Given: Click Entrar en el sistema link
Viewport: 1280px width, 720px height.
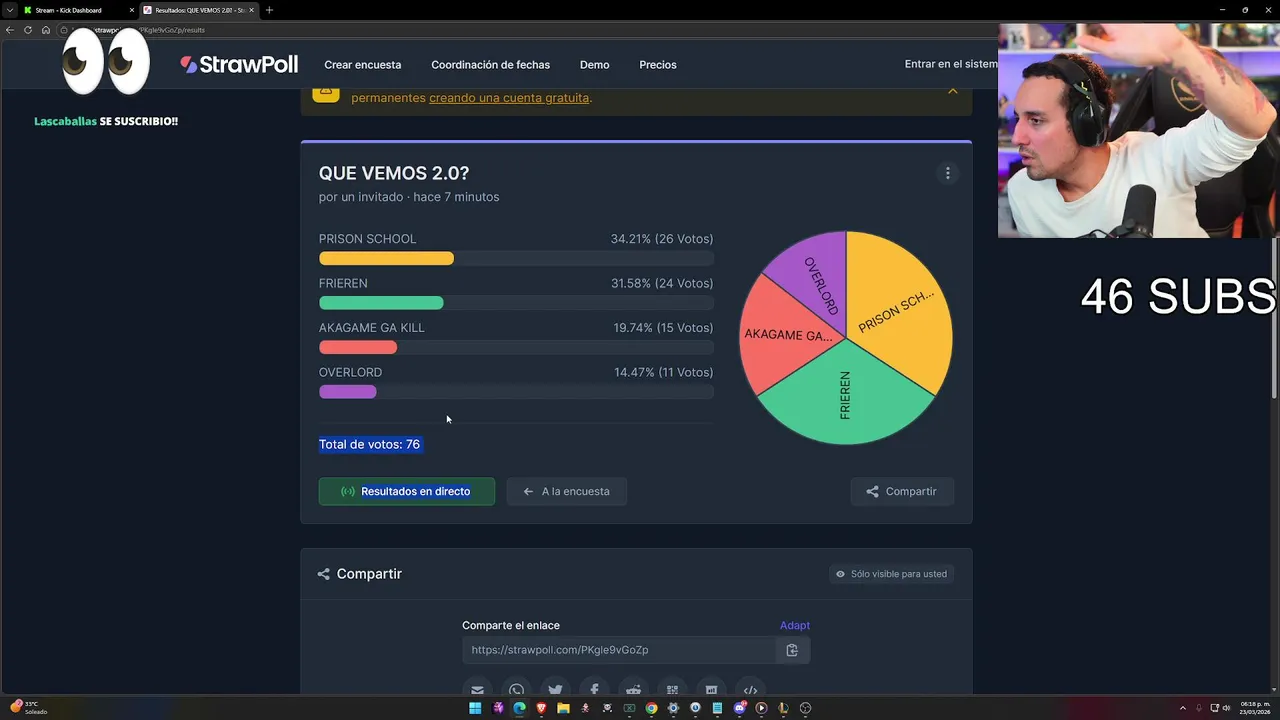Looking at the screenshot, I should (951, 64).
